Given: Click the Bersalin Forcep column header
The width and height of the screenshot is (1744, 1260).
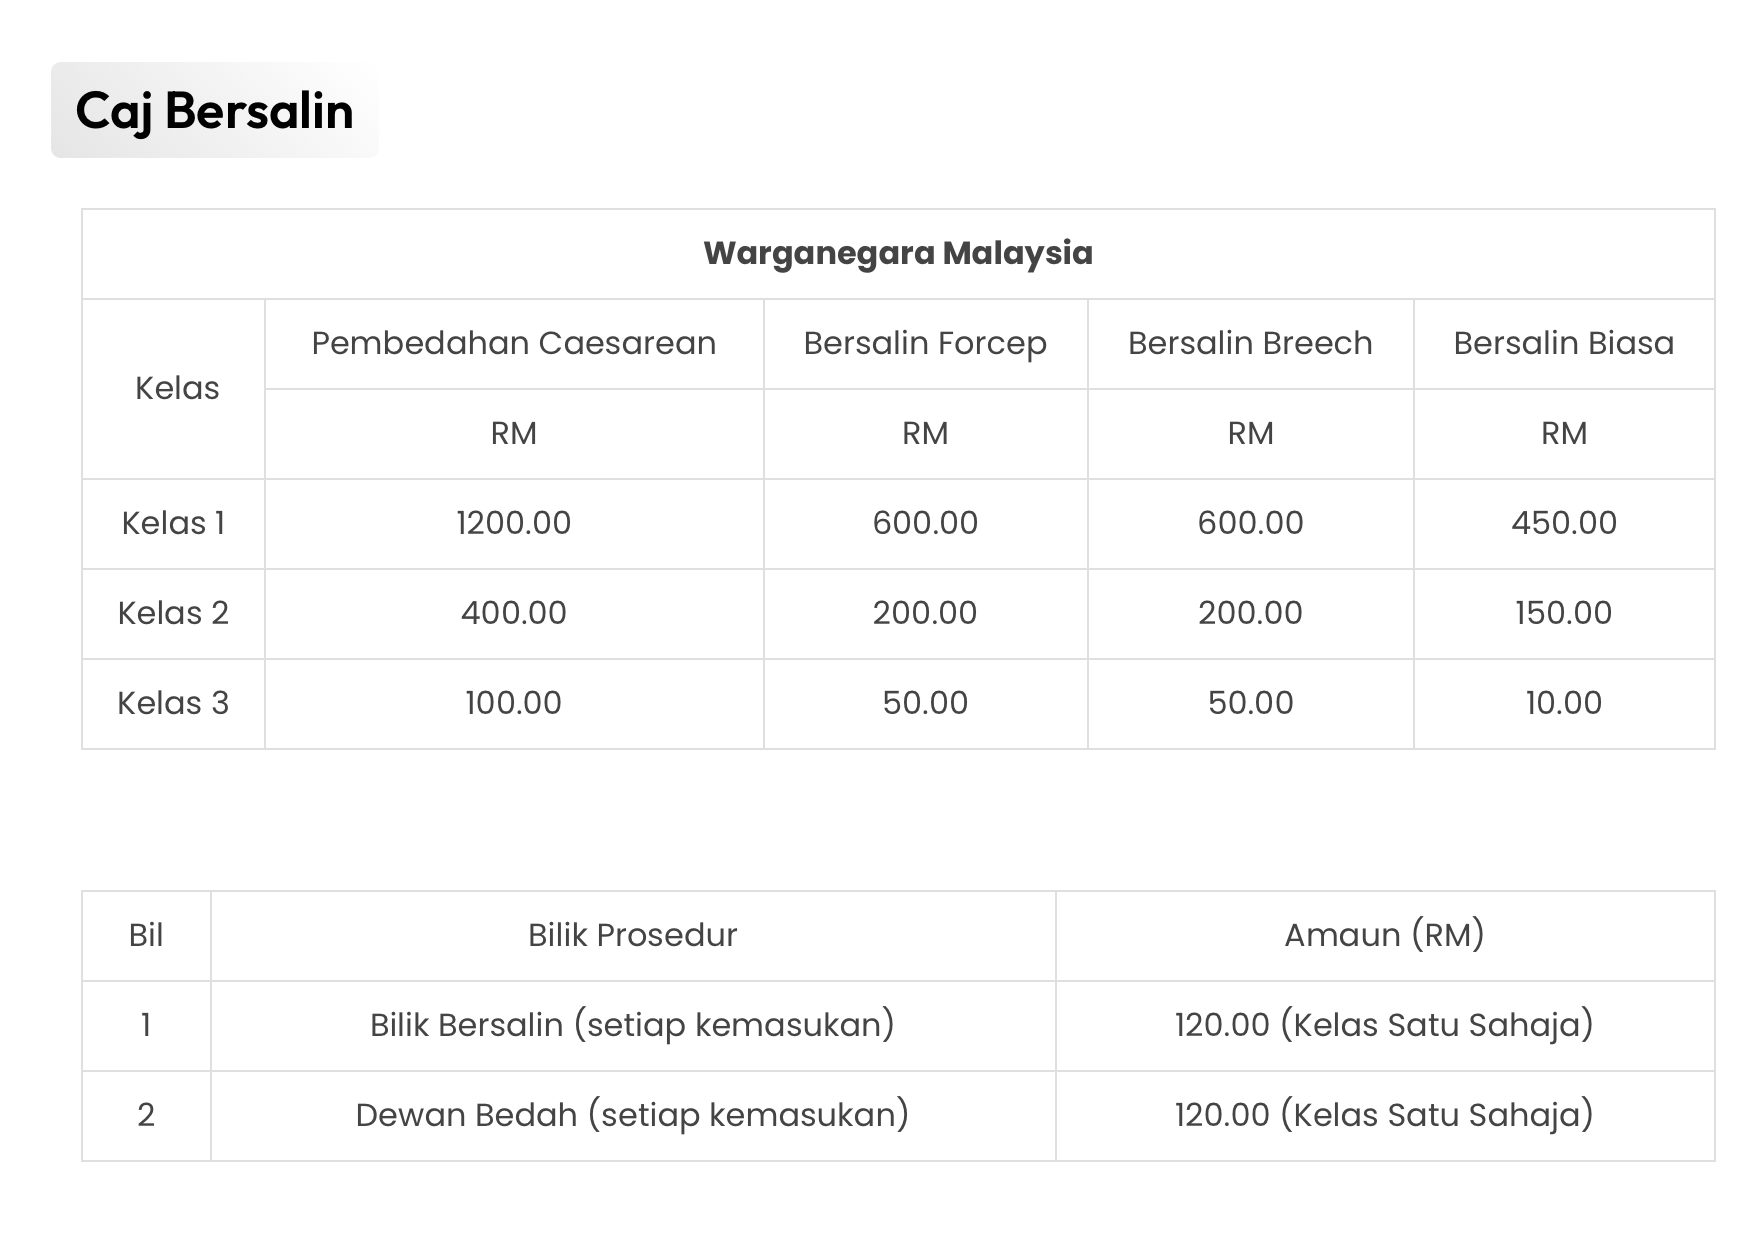Looking at the screenshot, I should coord(925,343).
